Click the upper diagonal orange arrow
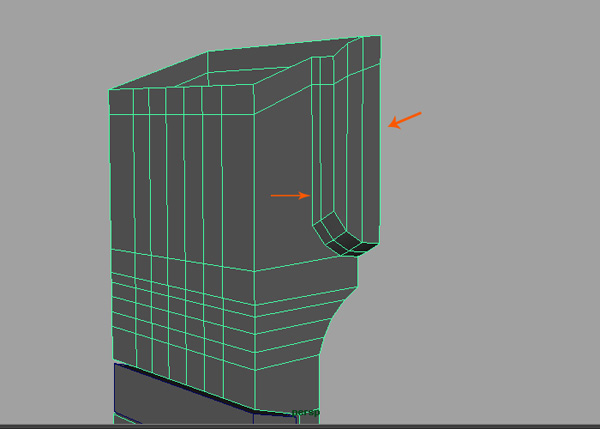600x429 pixels. click(405, 120)
